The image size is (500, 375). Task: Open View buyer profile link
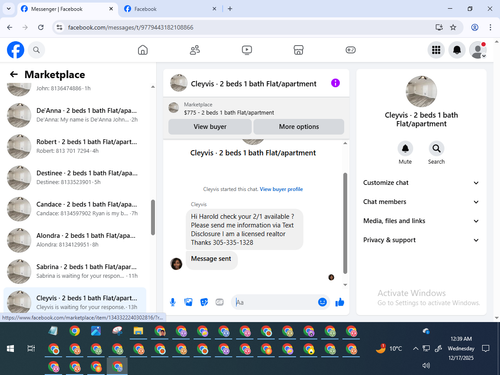click(x=281, y=189)
